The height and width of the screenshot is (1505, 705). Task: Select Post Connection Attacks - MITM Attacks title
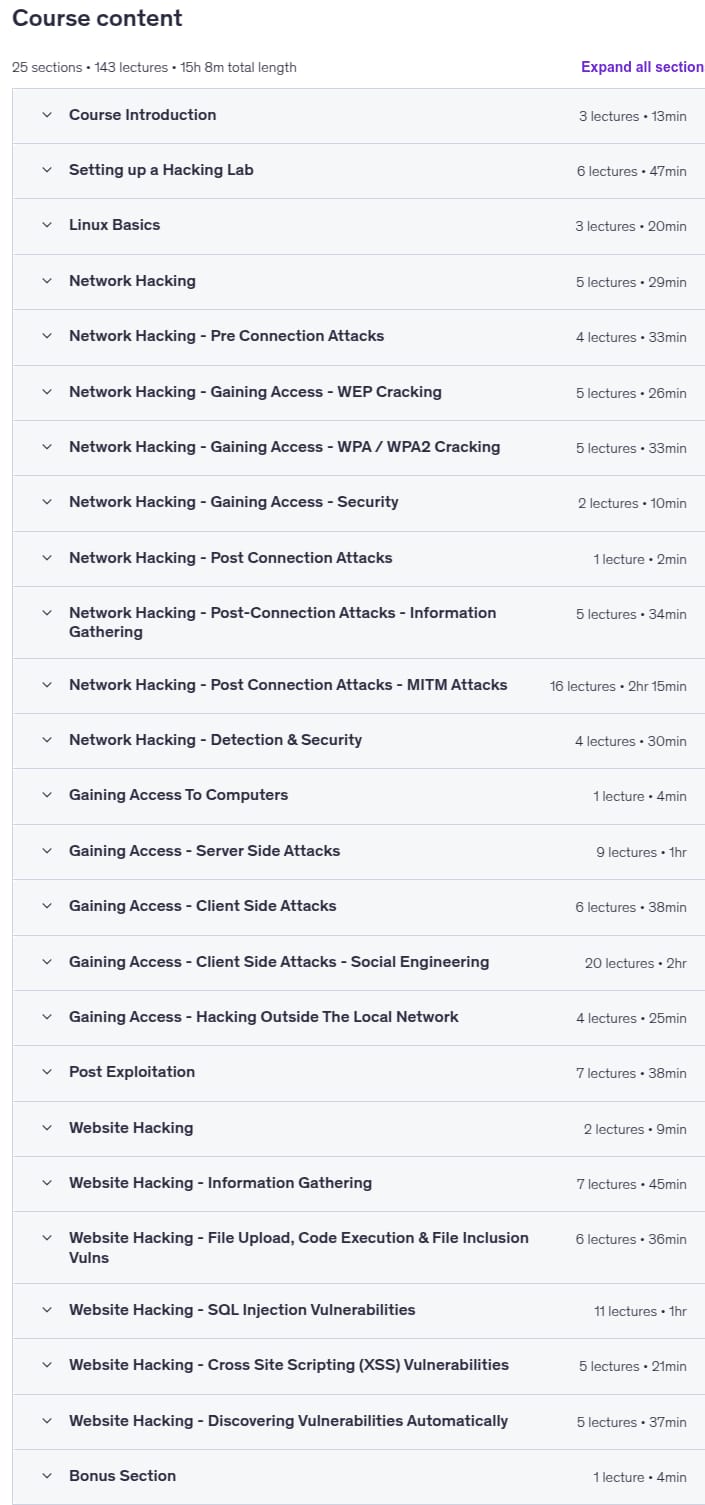288,685
